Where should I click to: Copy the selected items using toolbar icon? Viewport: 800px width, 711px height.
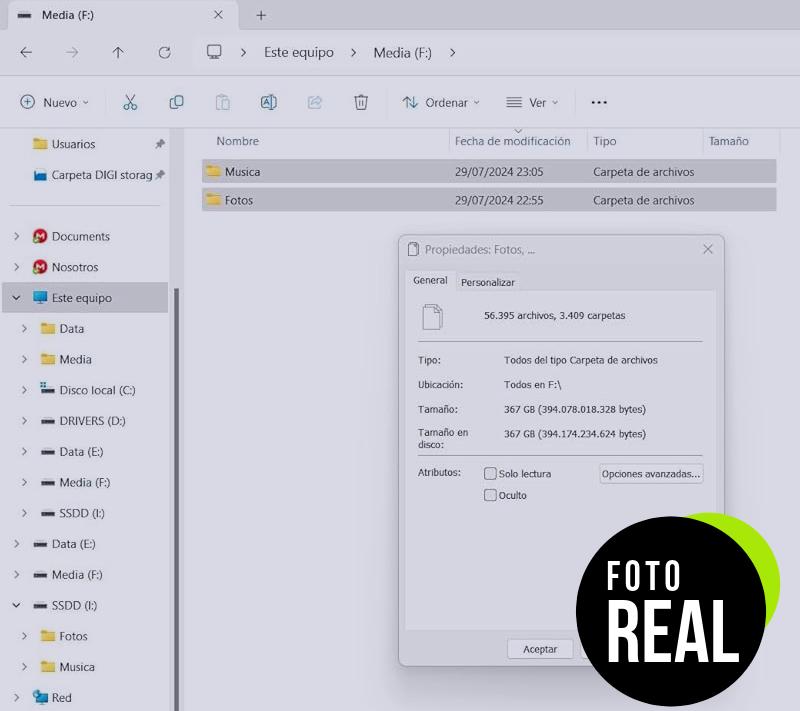pyautogui.click(x=176, y=103)
